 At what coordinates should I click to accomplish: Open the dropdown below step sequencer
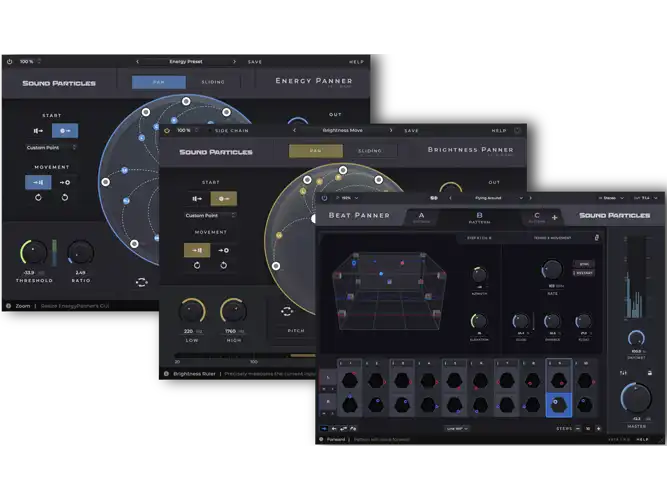tap(457, 429)
